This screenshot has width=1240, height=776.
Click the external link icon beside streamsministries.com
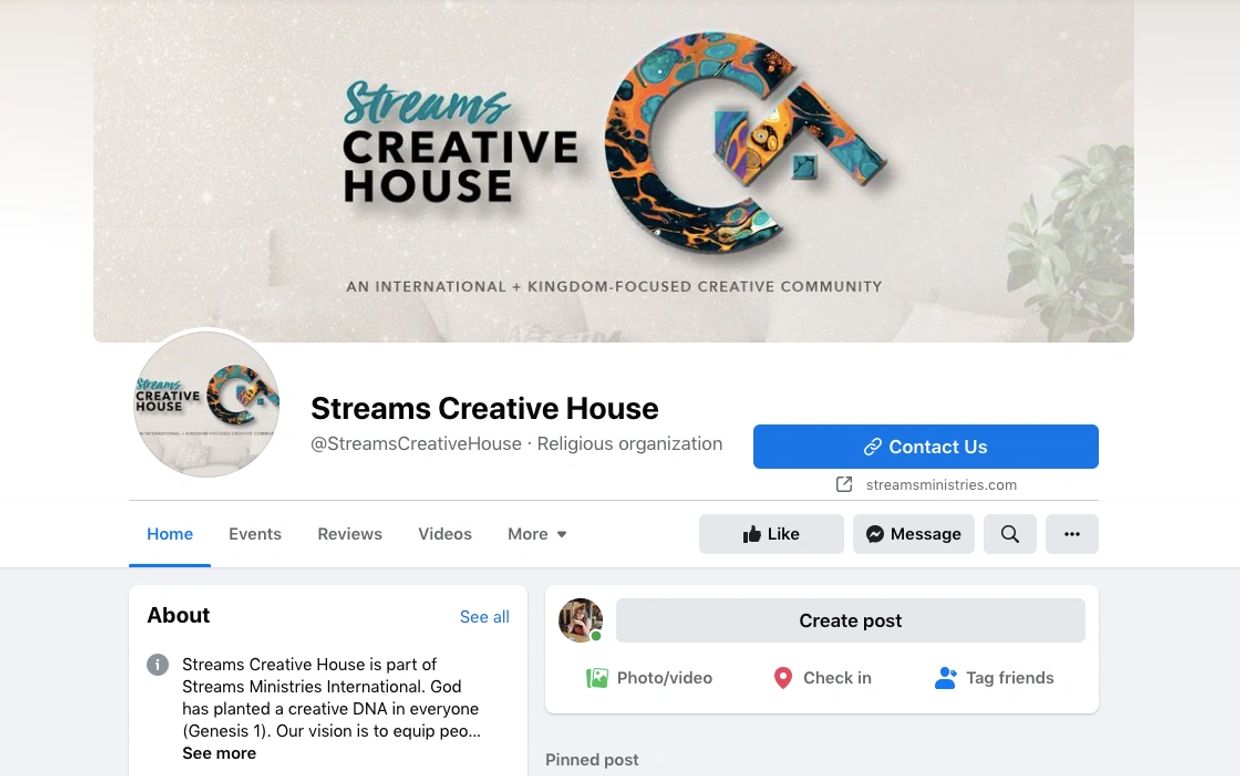tap(844, 485)
